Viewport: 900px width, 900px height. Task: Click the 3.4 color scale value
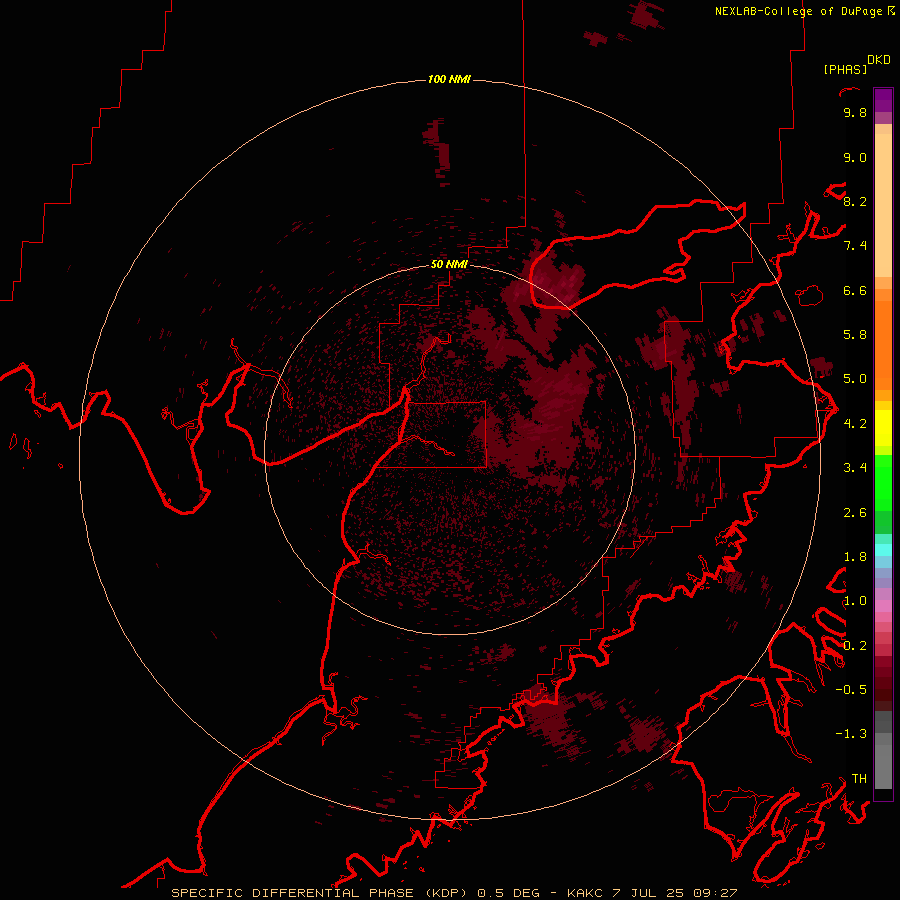click(855, 468)
